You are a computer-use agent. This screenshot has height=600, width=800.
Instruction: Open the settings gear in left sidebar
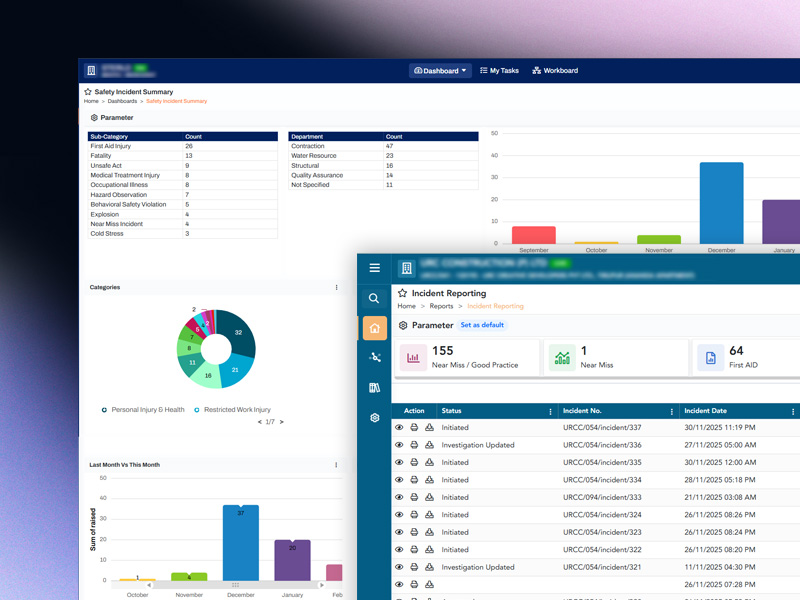(375, 418)
